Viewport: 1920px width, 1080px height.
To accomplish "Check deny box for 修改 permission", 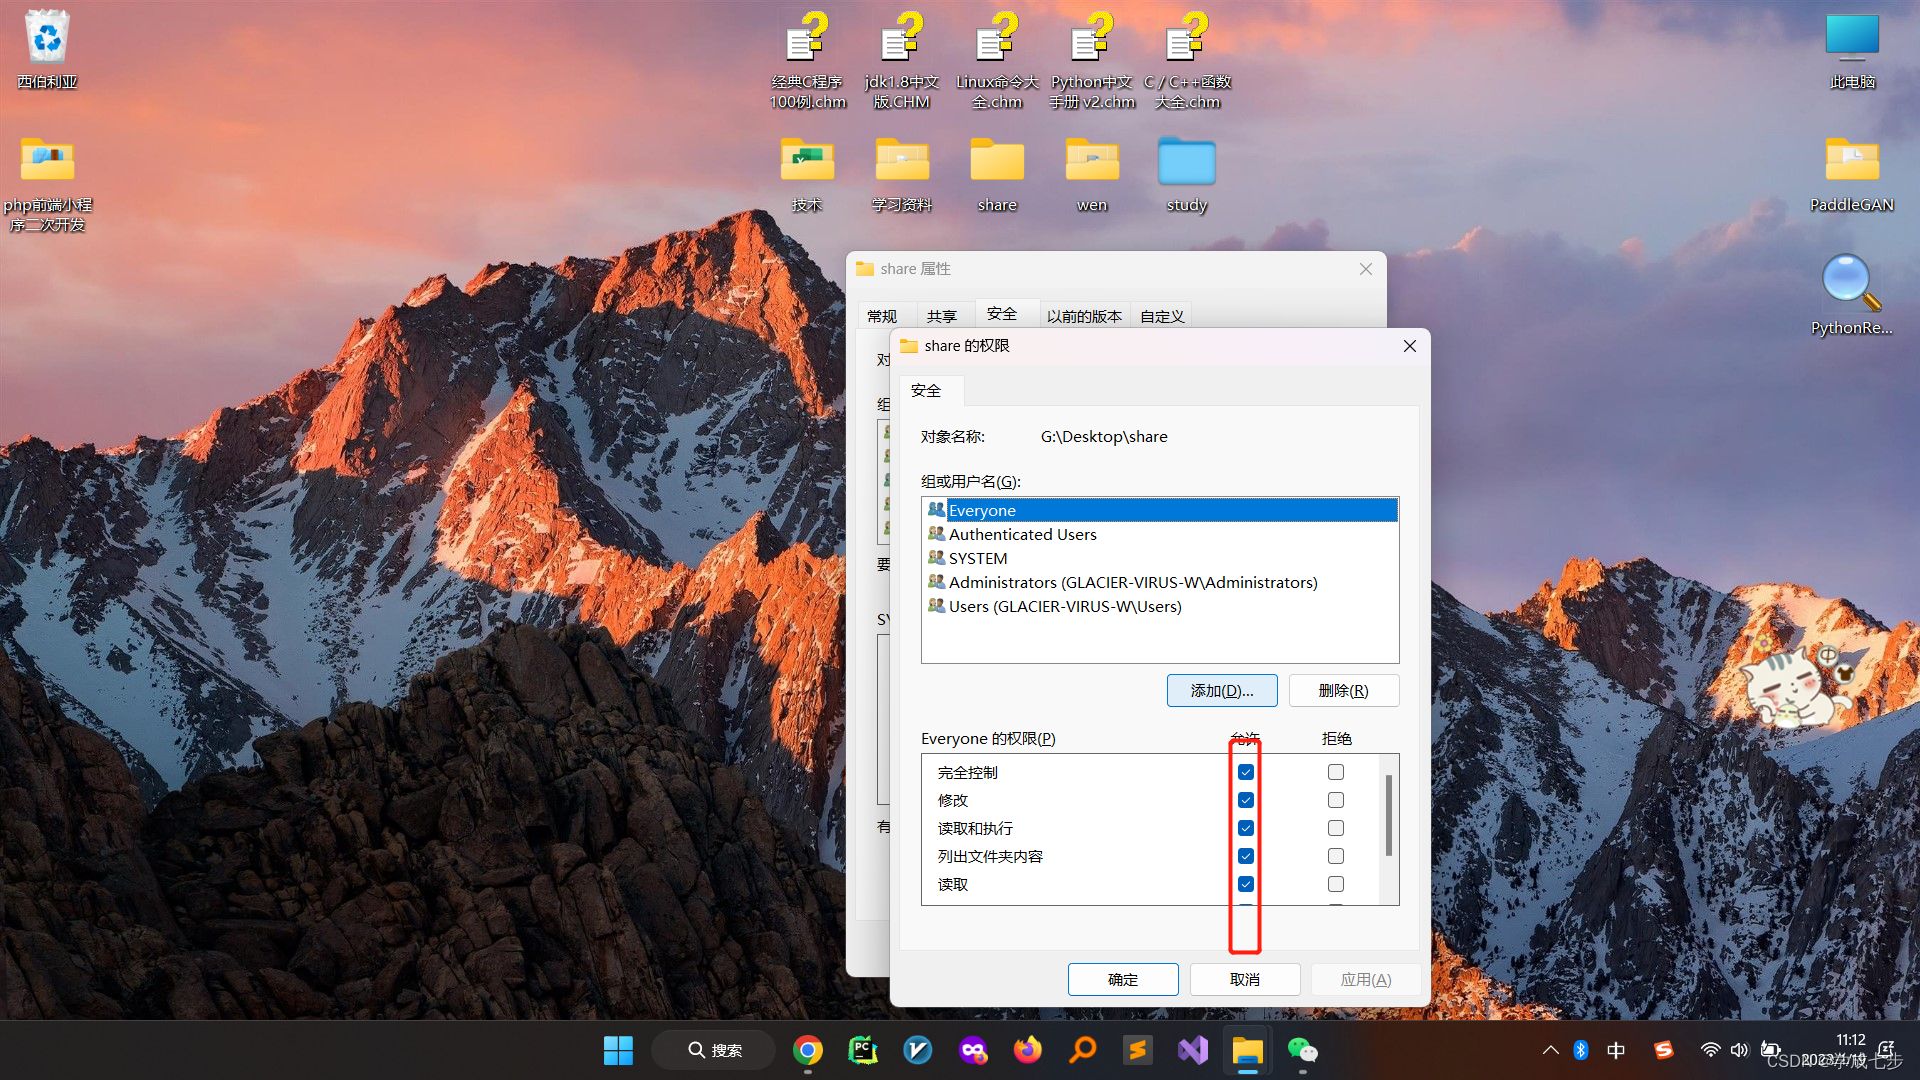I will 1336,800.
